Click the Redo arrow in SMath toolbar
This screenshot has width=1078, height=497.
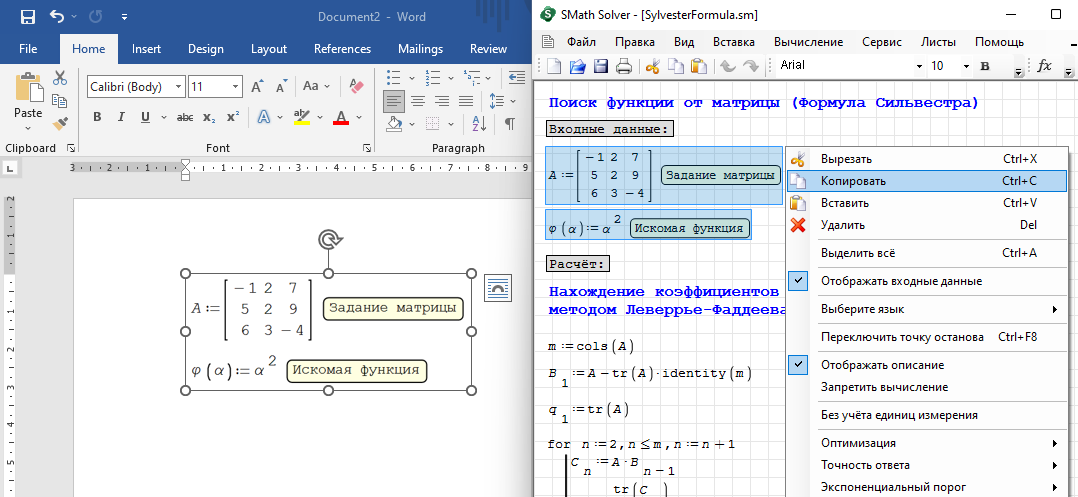click(751, 66)
